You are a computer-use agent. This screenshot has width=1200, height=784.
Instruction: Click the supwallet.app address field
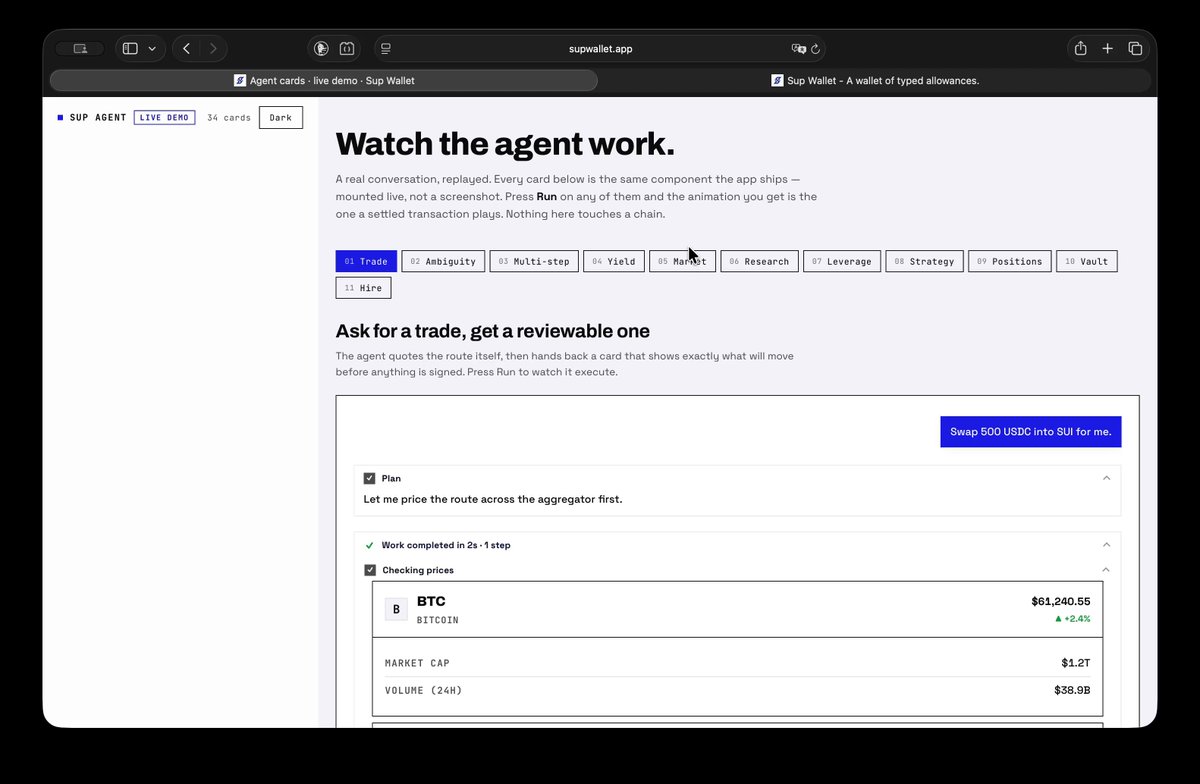point(600,48)
